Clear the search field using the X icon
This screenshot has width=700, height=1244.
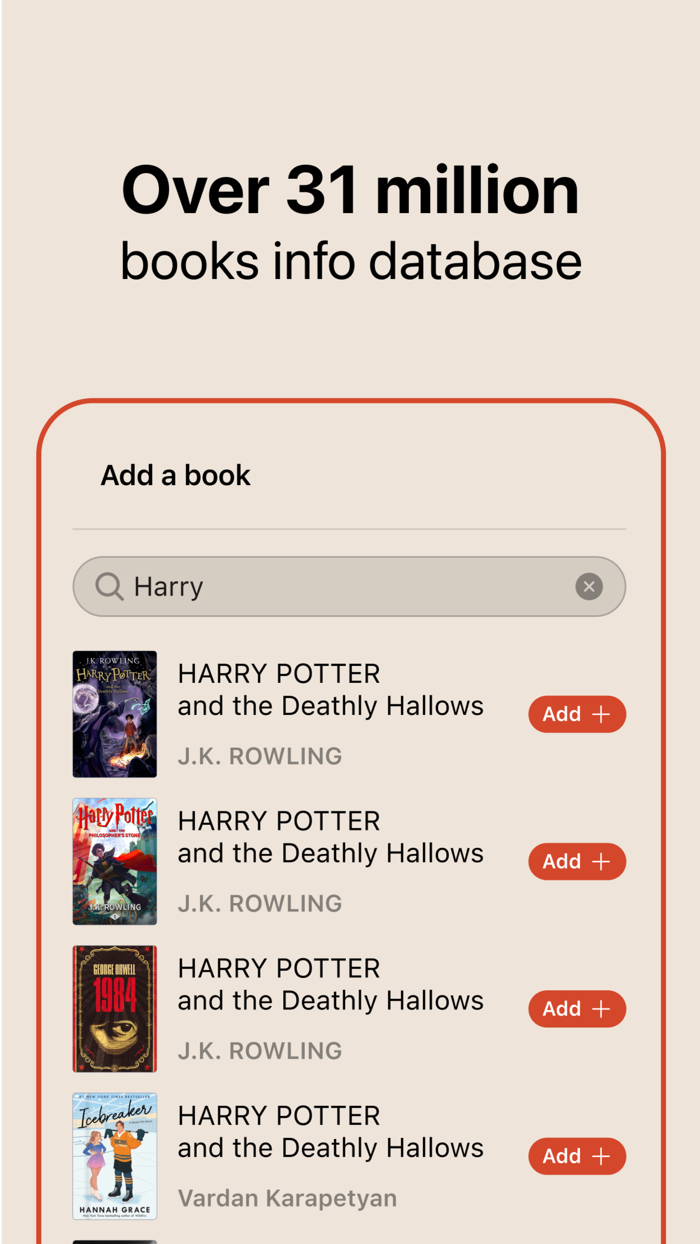[589, 587]
